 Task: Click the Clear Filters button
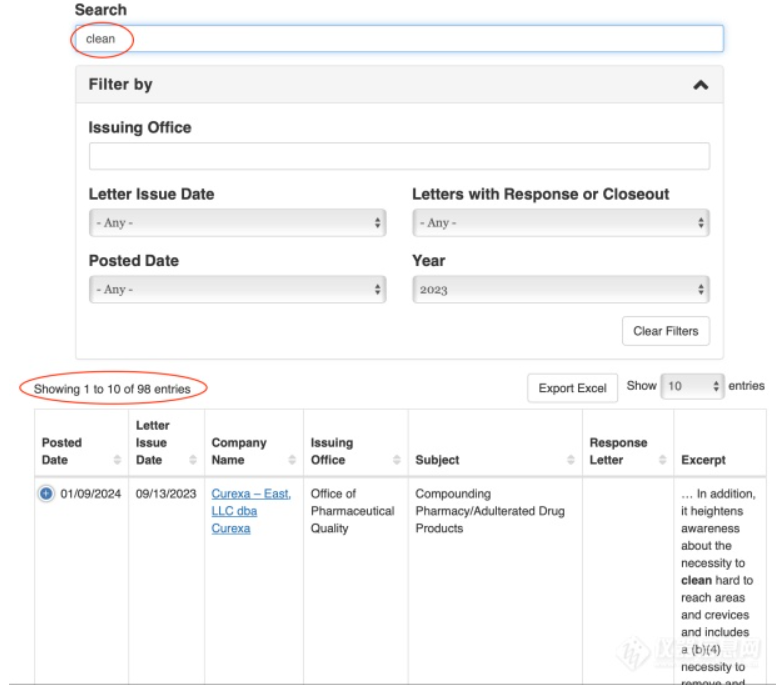point(665,331)
